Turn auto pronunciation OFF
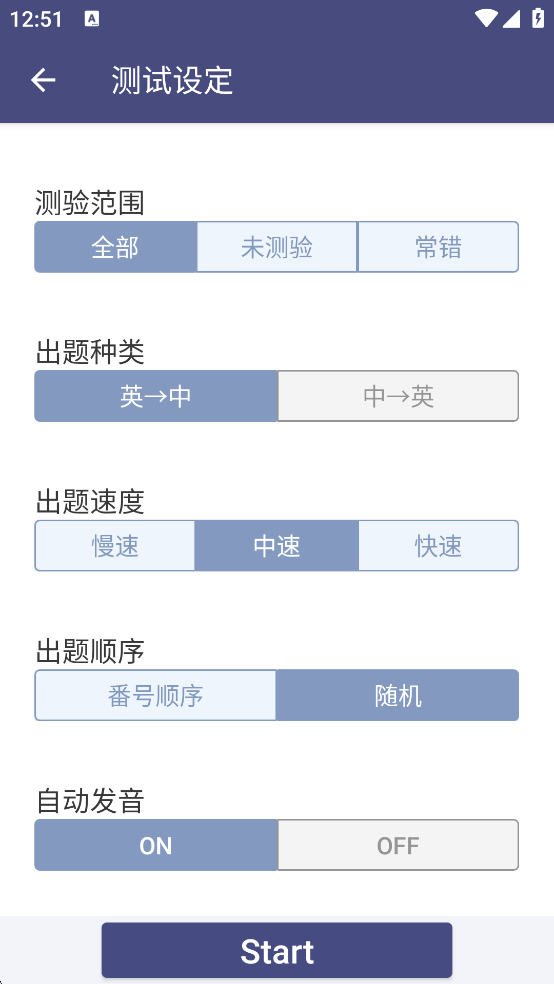Image resolution: width=554 pixels, height=984 pixels. pos(398,845)
